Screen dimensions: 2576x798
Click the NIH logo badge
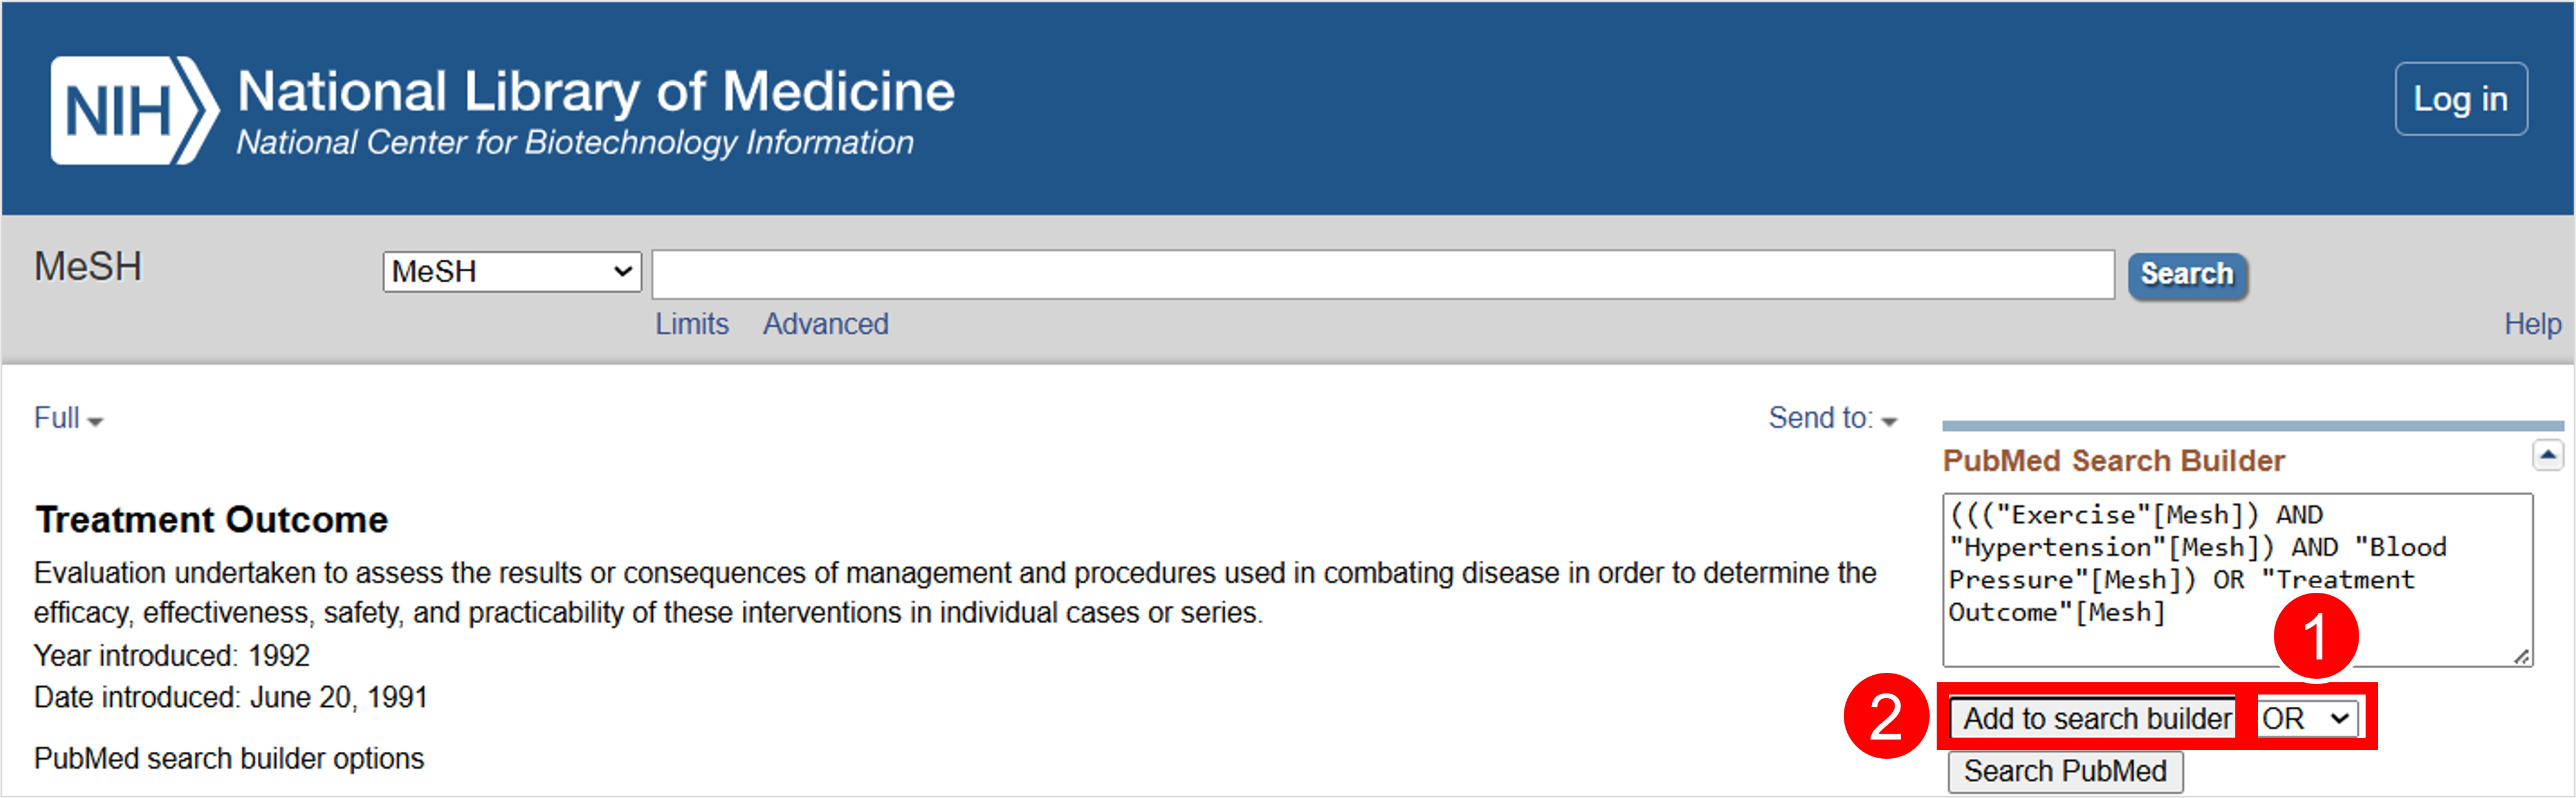[134, 110]
